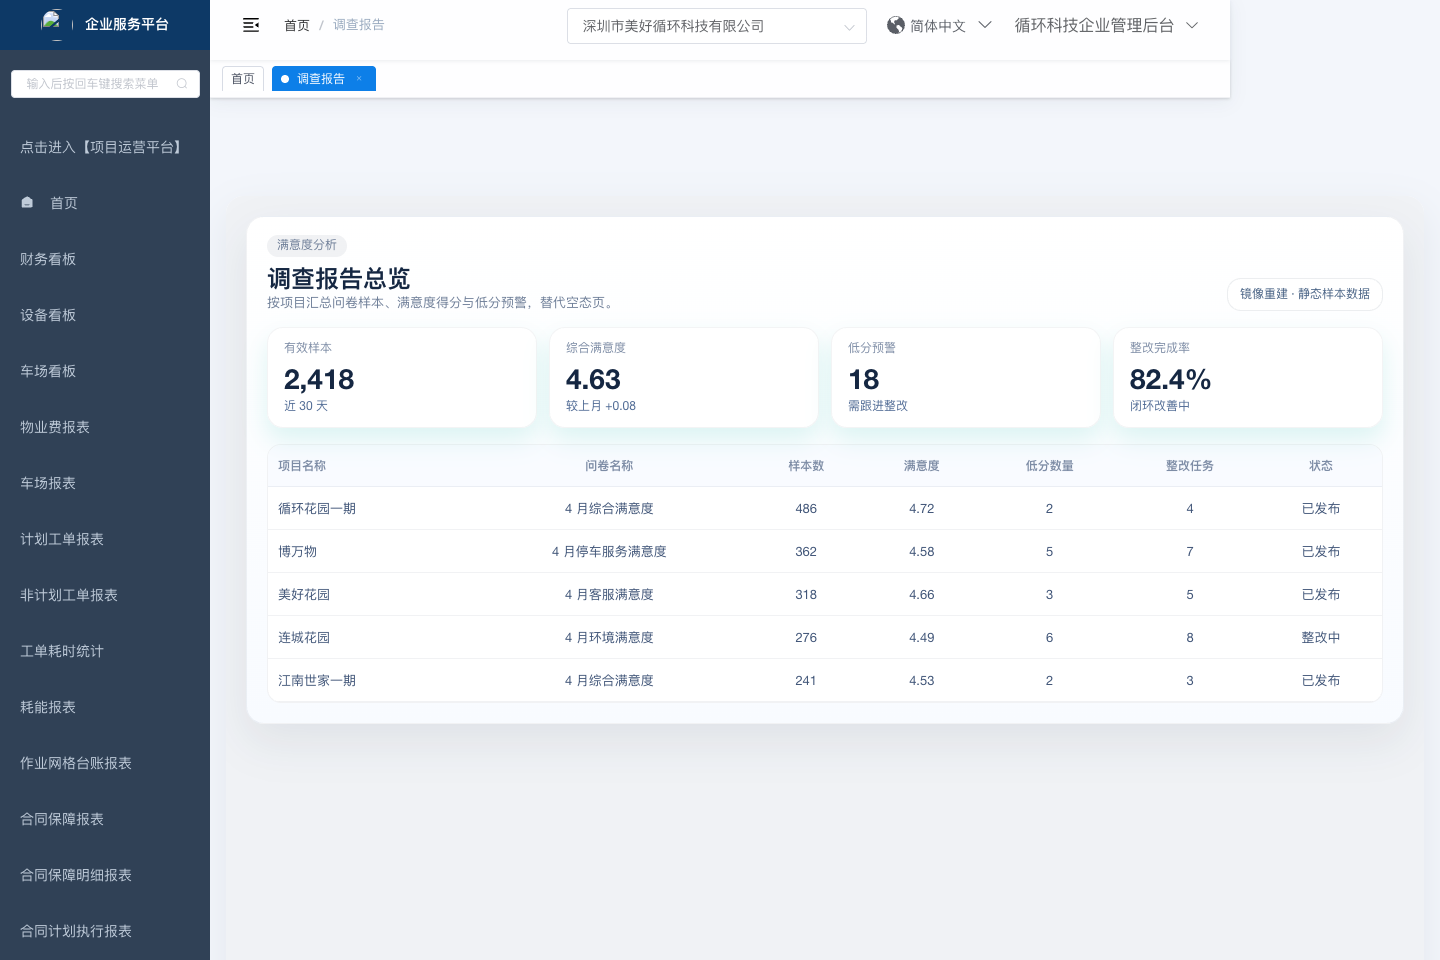Click the home icon beside 首页
This screenshot has width=1440, height=960.
pyautogui.click(x=27, y=203)
